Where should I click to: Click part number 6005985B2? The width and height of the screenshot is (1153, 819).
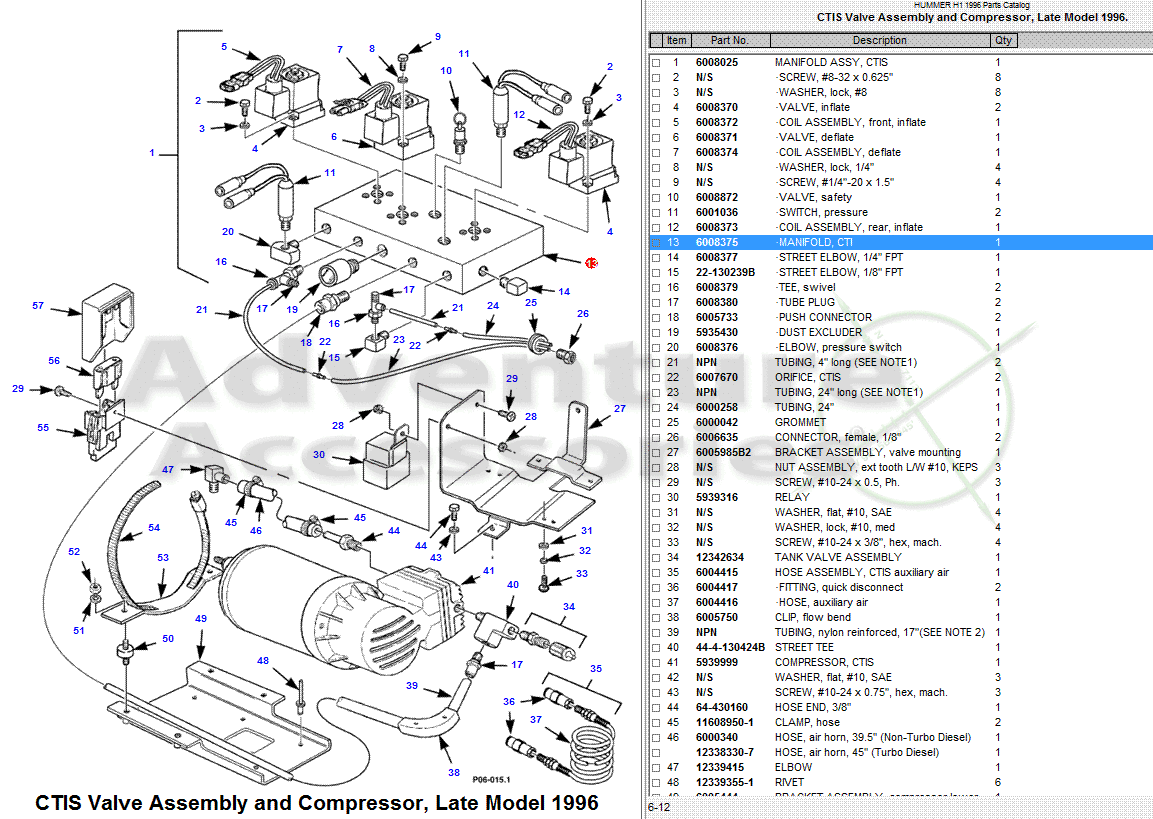(x=724, y=452)
